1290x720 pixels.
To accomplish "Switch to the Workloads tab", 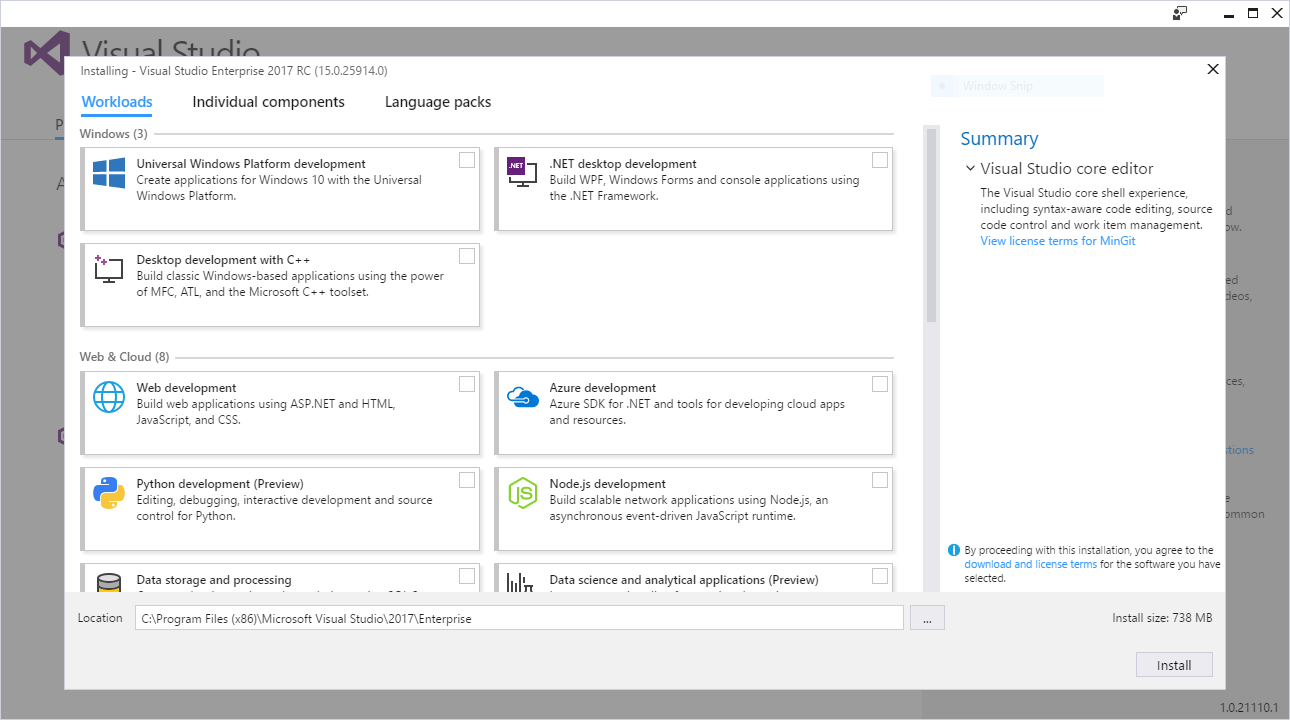I will click(117, 102).
